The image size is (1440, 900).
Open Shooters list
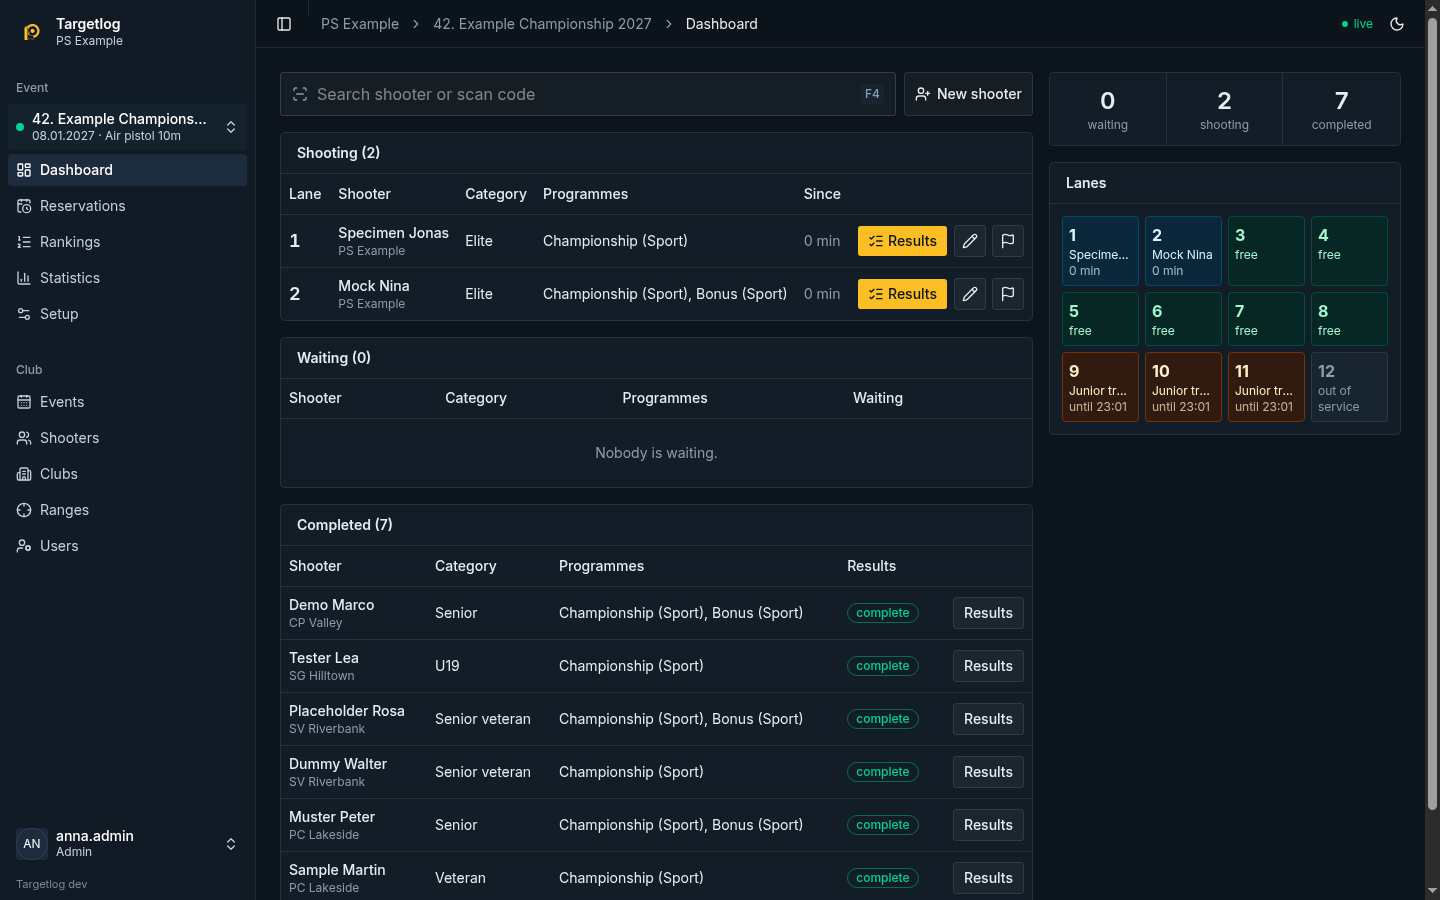coord(127,438)
